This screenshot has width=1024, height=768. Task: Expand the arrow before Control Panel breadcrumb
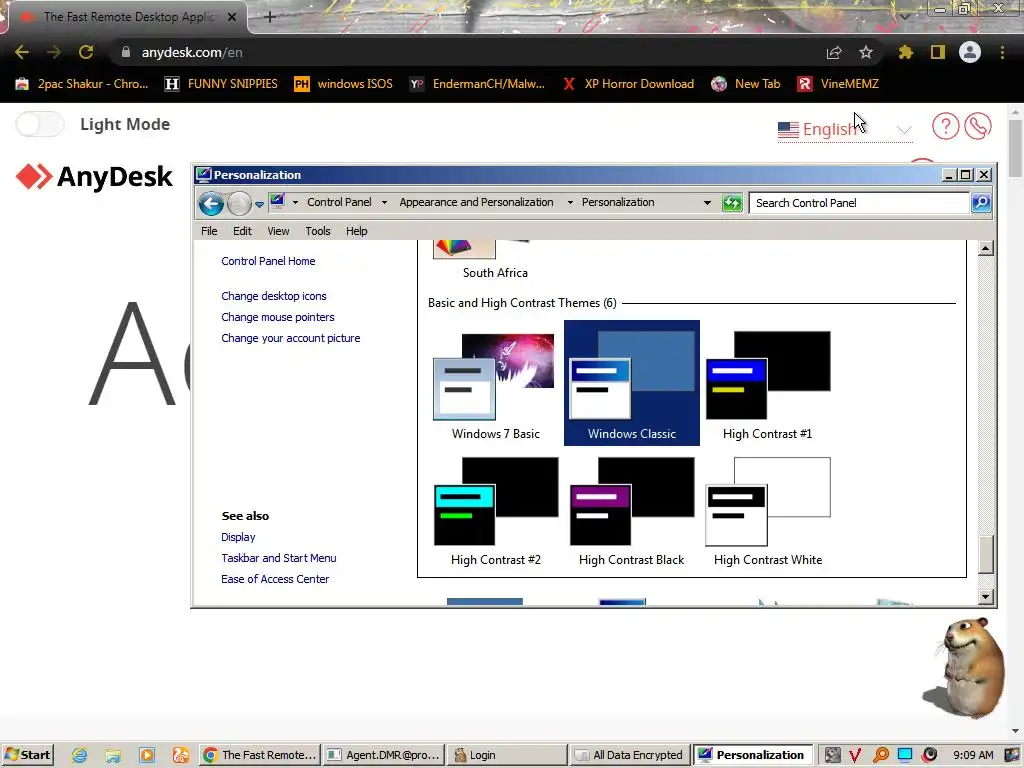(295, 202)
